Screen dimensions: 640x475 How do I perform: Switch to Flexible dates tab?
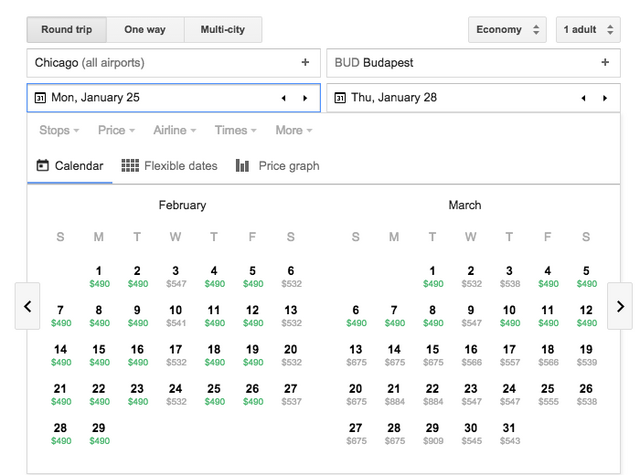click(x=169, y=166)
